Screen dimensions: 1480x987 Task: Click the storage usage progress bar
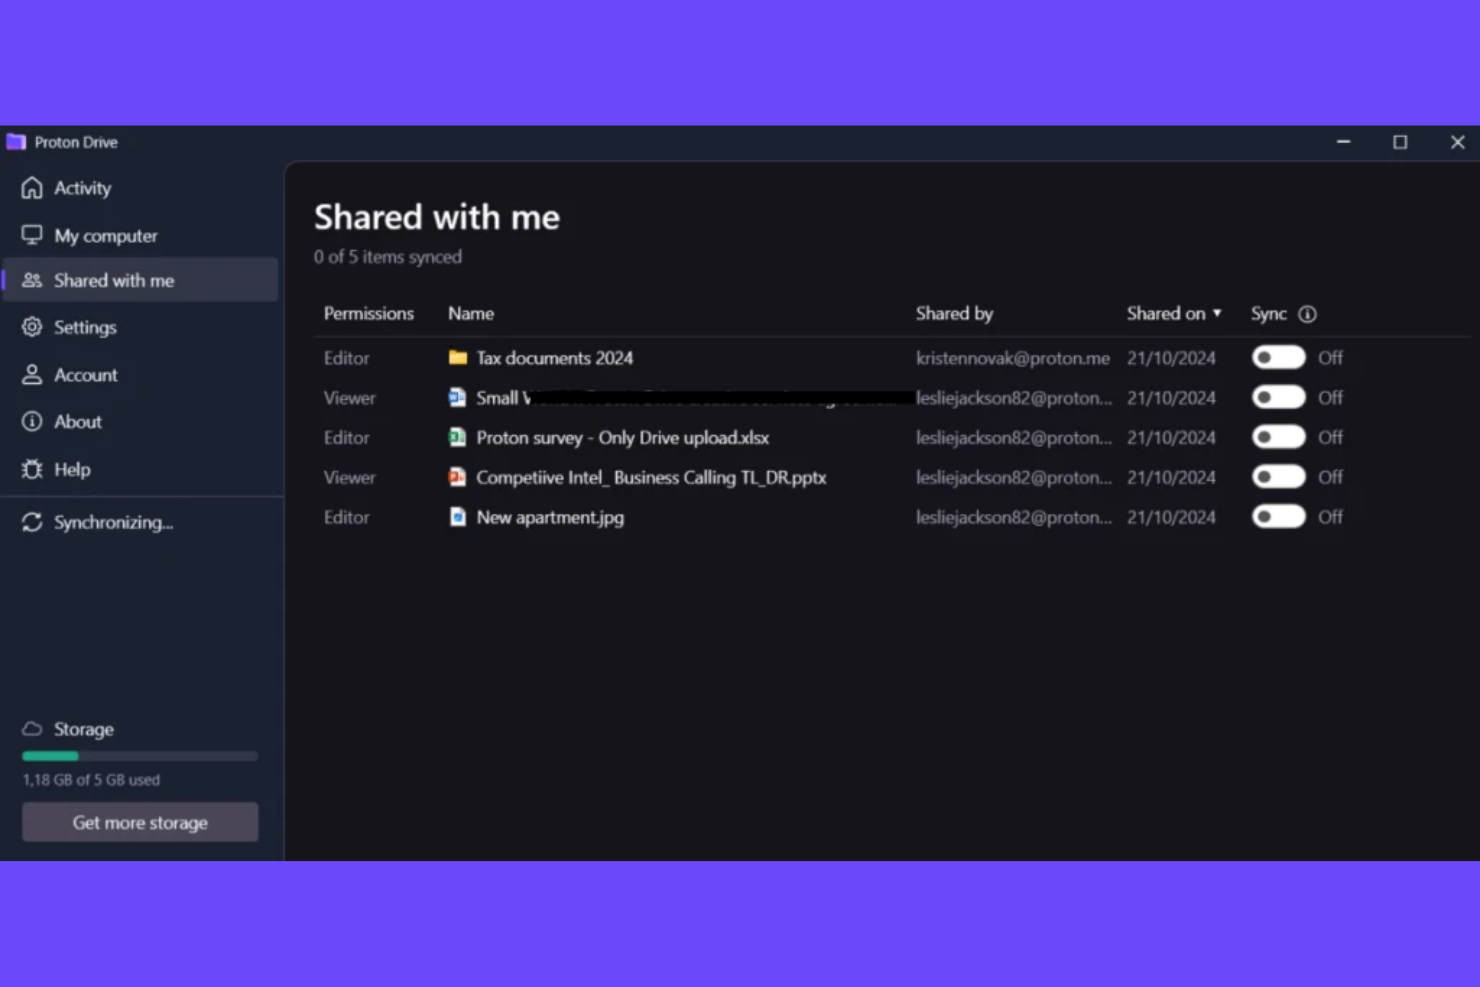(x=140, y=756)
